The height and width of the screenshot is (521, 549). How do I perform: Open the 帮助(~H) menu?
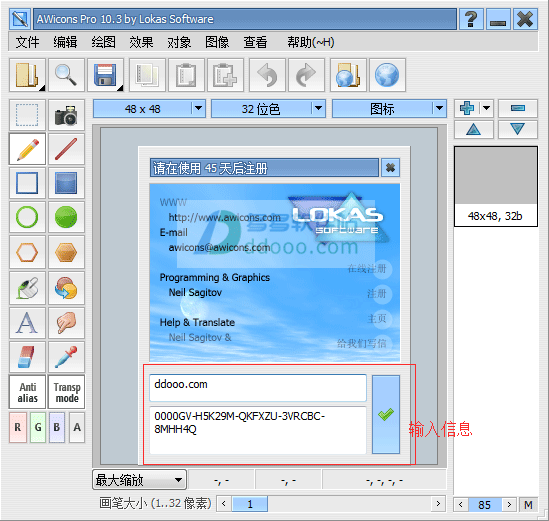pyautogui.click(x=311, y=42)
